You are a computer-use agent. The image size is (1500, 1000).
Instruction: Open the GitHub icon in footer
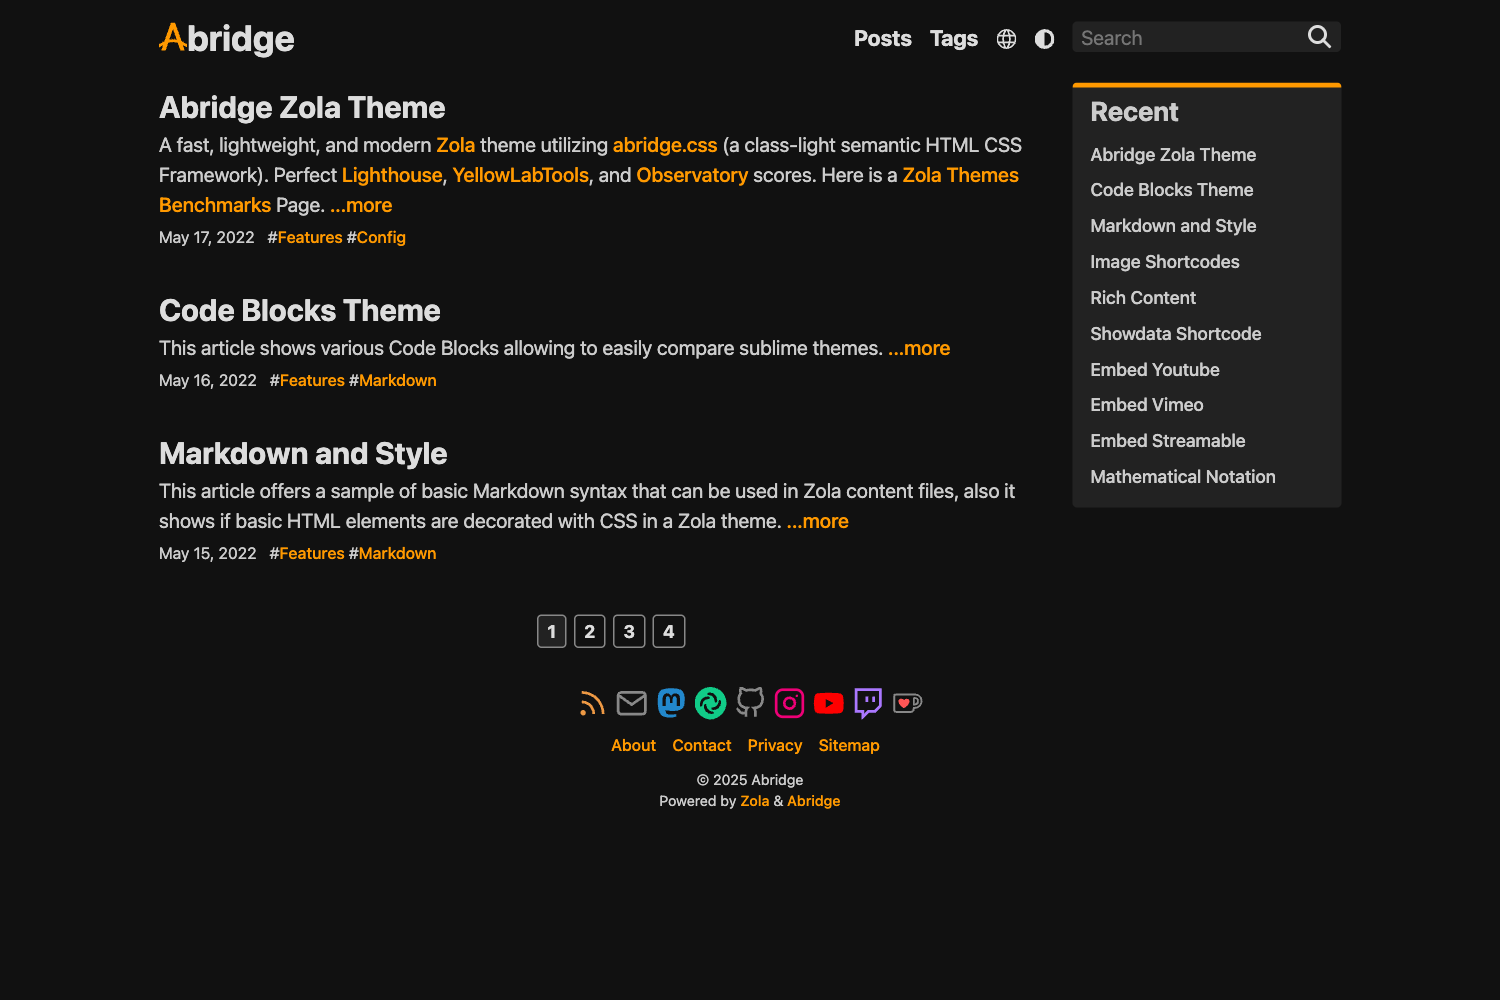(x=749, y=703)
